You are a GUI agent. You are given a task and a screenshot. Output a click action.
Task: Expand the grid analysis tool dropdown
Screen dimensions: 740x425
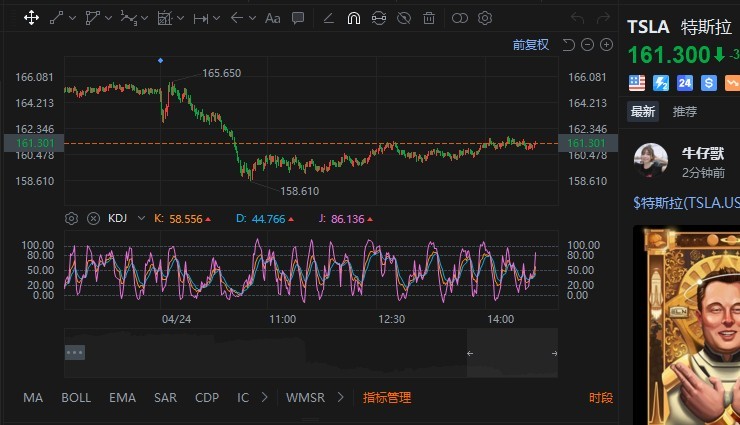pos(180,18)
